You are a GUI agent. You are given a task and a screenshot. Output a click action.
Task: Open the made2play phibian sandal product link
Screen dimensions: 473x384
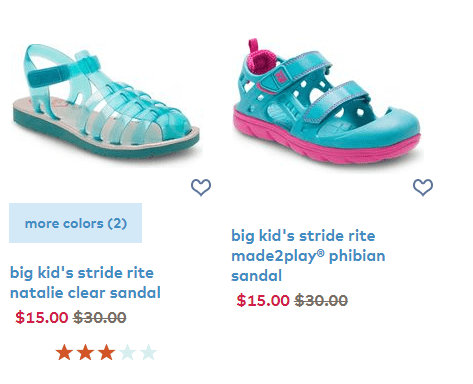(x=308, y=256)
